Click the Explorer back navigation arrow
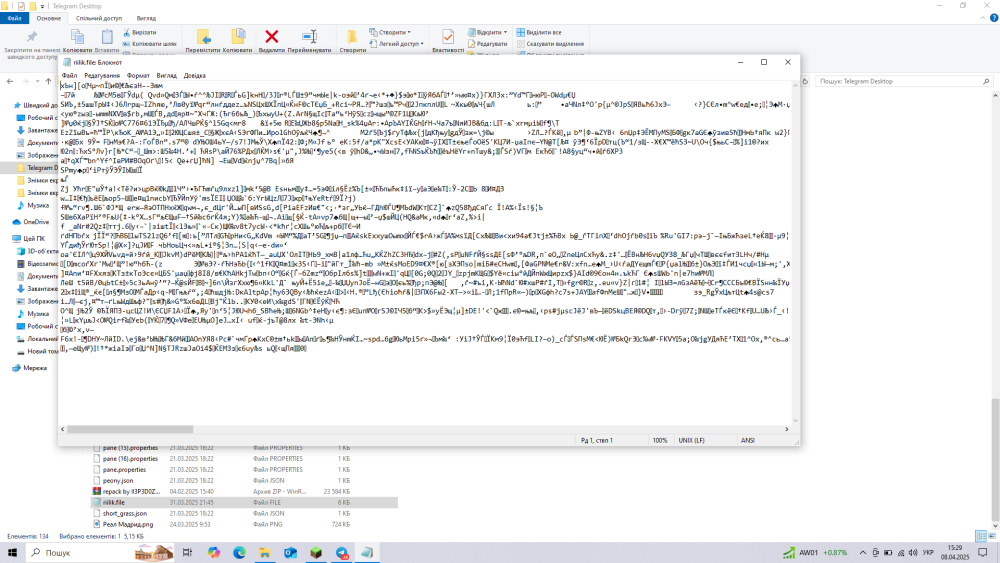Viewport: 1000px width, 563px height. point(10,81)
